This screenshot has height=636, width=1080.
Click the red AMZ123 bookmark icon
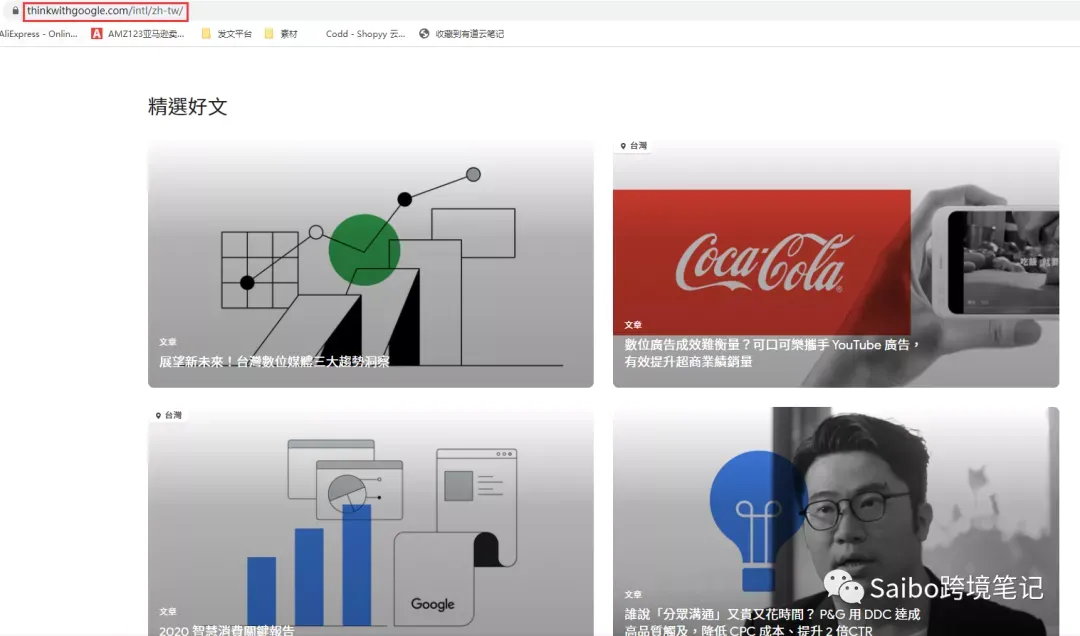96,33
